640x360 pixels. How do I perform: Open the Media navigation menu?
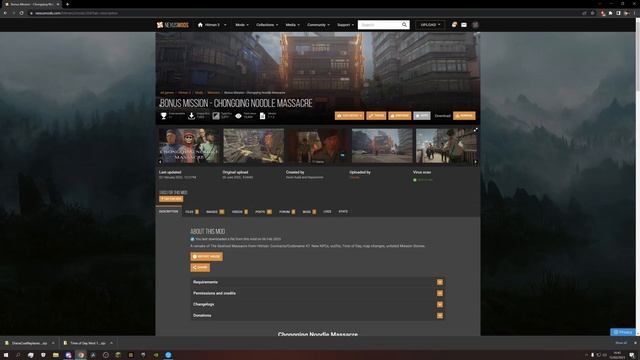[x=292, y=25]
